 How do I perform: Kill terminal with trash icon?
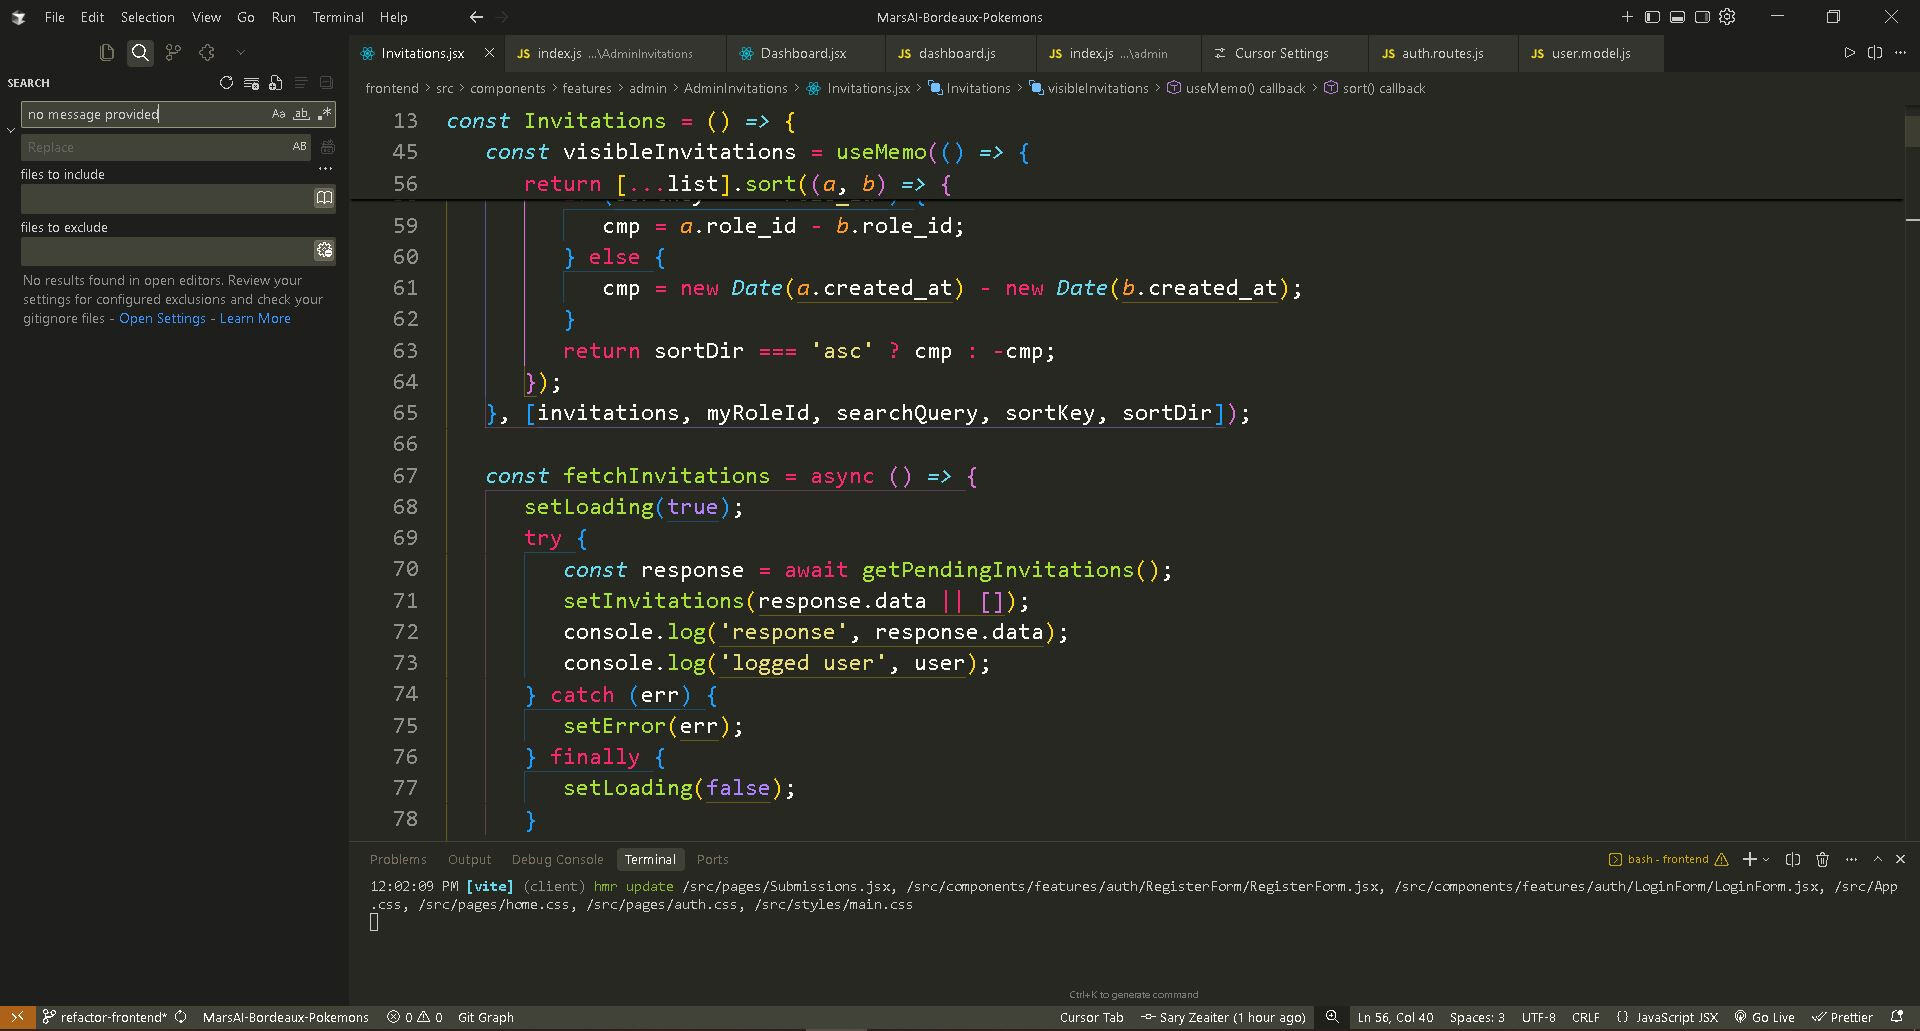click(x=1822, y=859)
